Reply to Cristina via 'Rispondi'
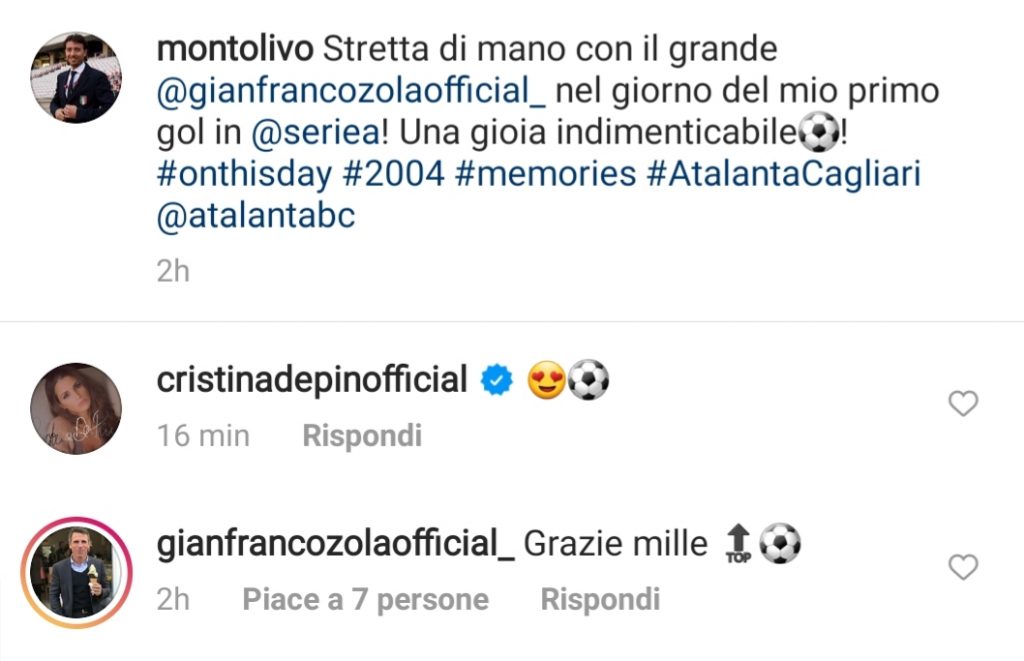This screenshot has height=661, width=1024. click(x=361, y=435)
